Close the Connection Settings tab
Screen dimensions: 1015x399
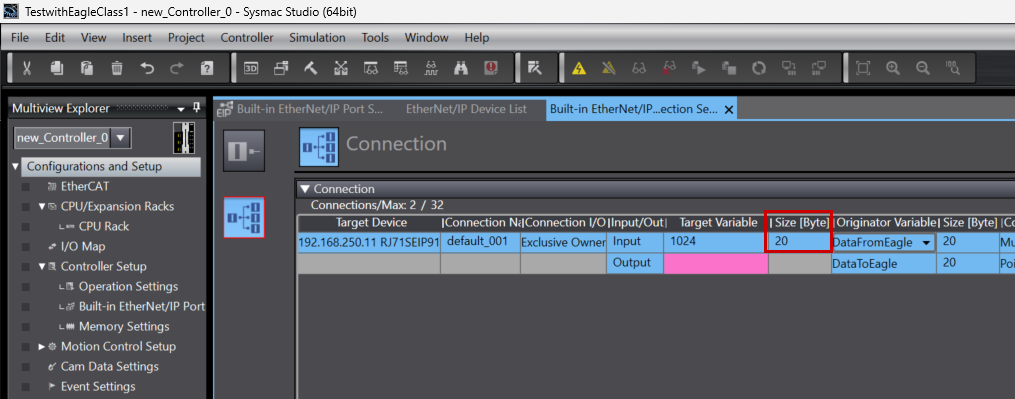[728, 110]
